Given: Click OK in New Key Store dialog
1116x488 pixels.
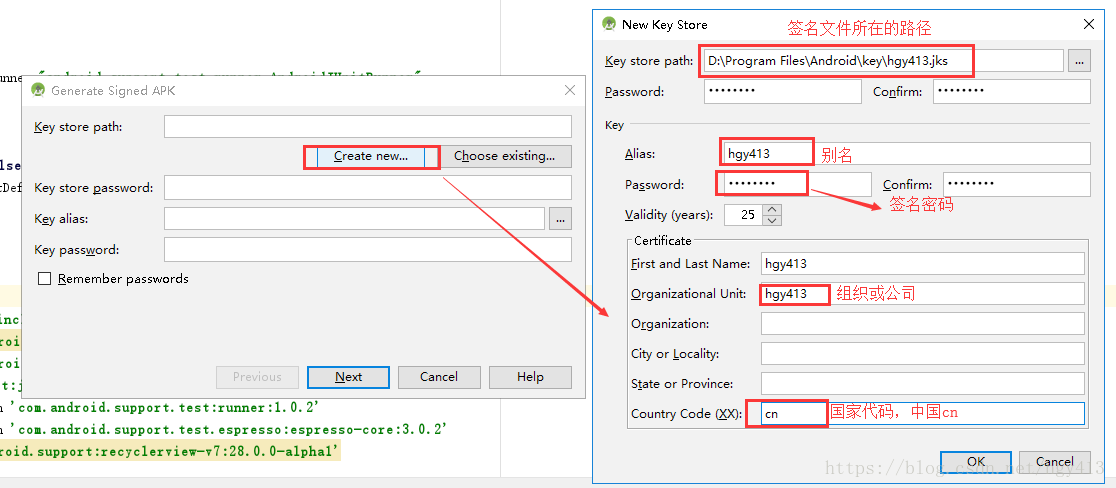Looking at the screenshot, I should click(x=976, y=462).
